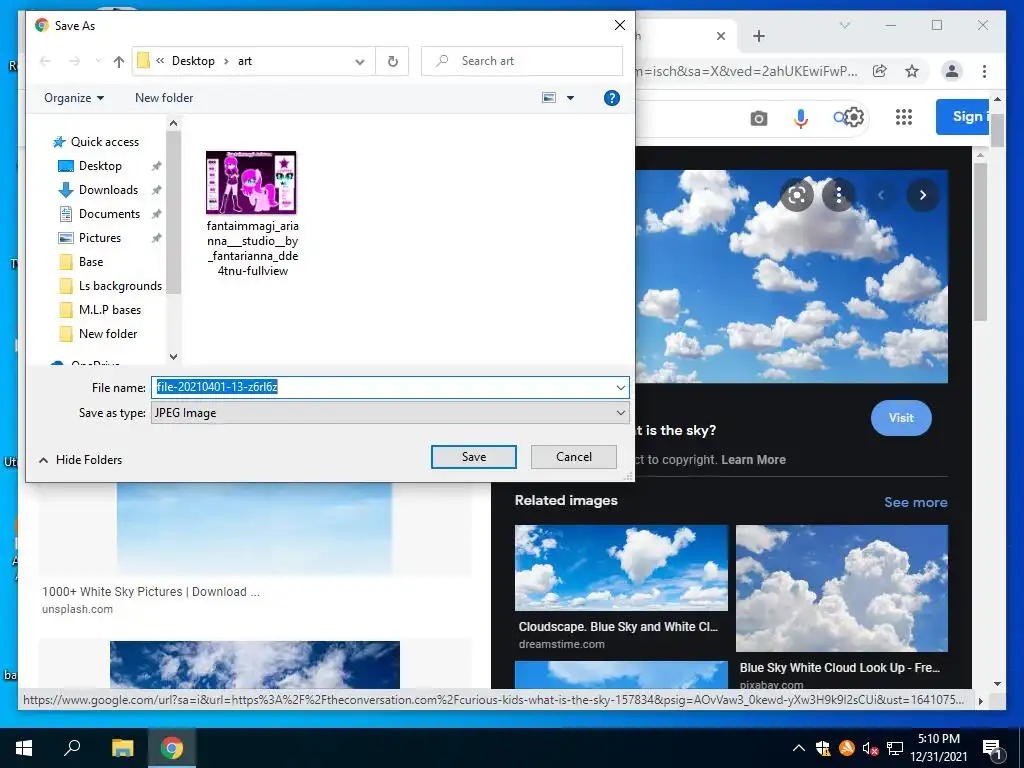Open Google apps grid

pos(903,118)
